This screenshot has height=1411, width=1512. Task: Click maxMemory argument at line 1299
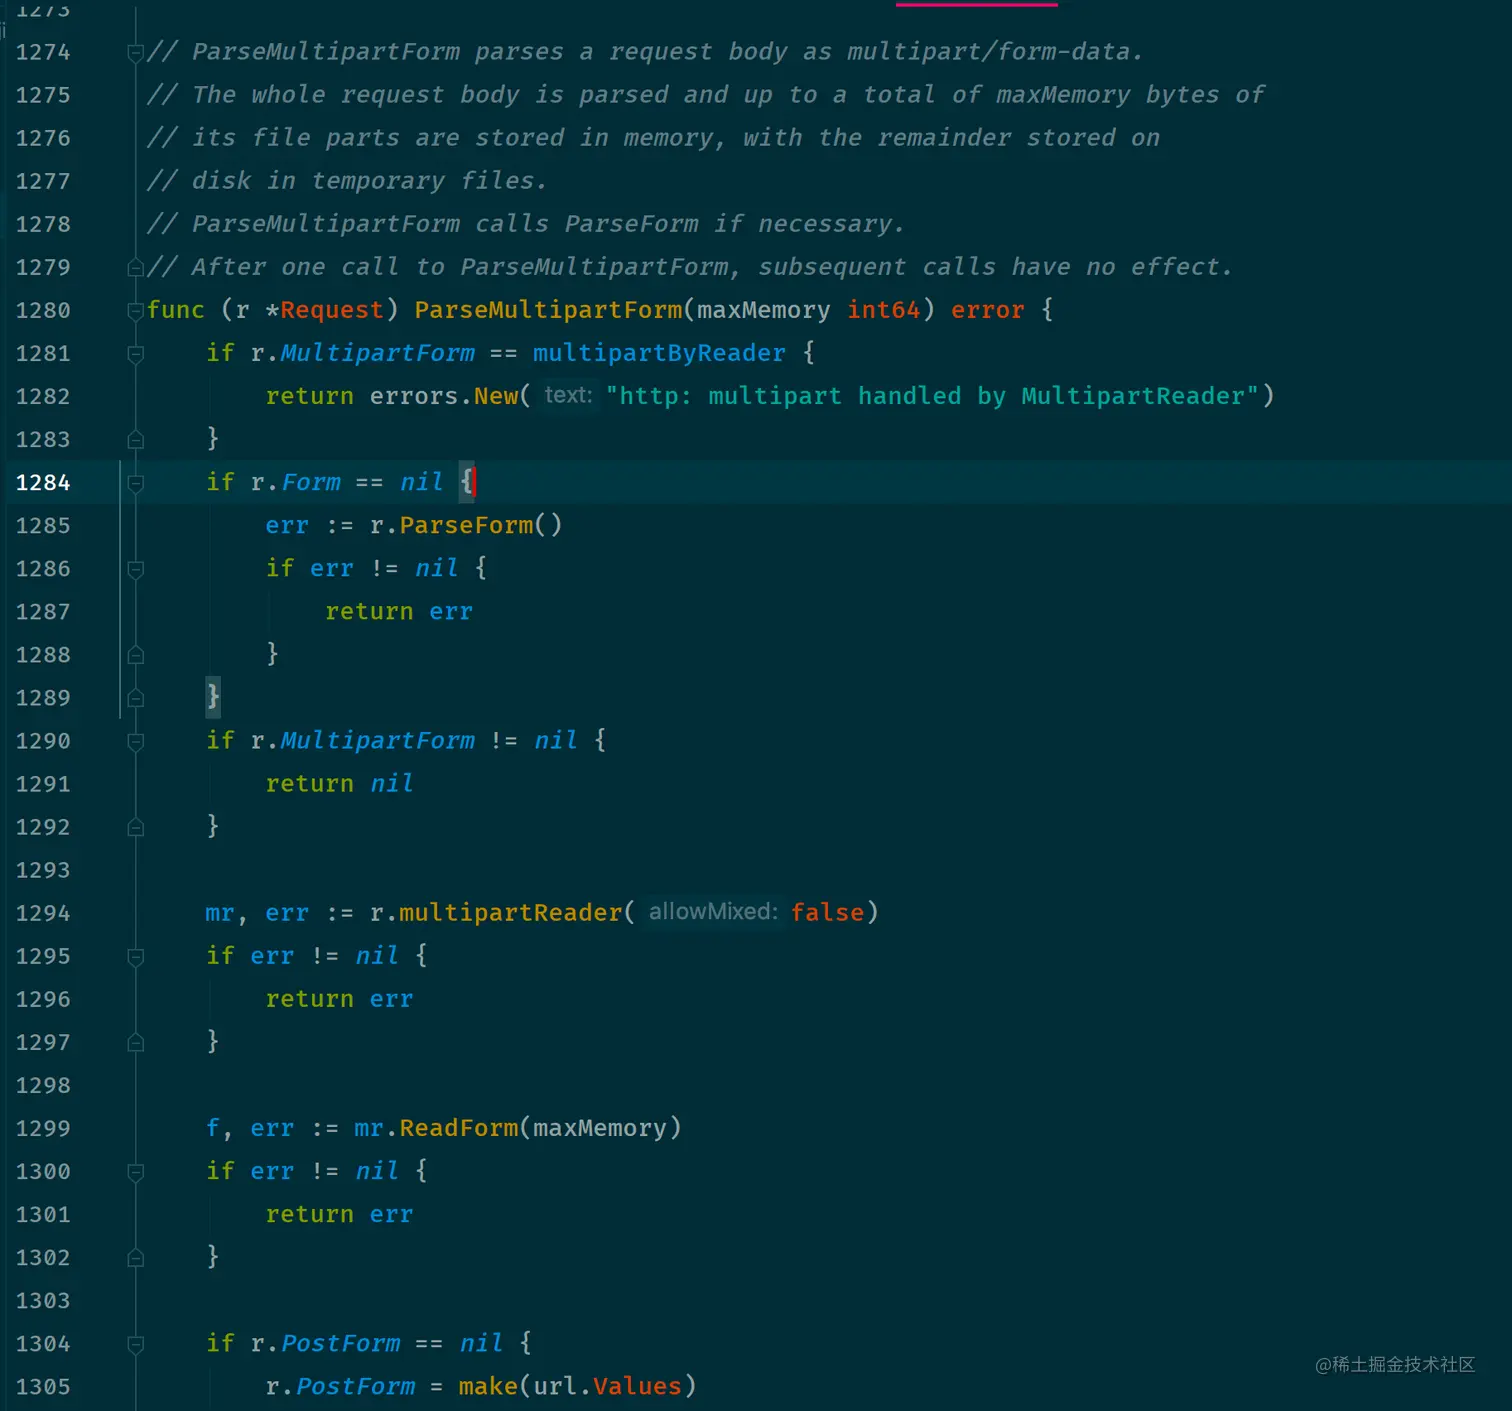[600, 1127]
